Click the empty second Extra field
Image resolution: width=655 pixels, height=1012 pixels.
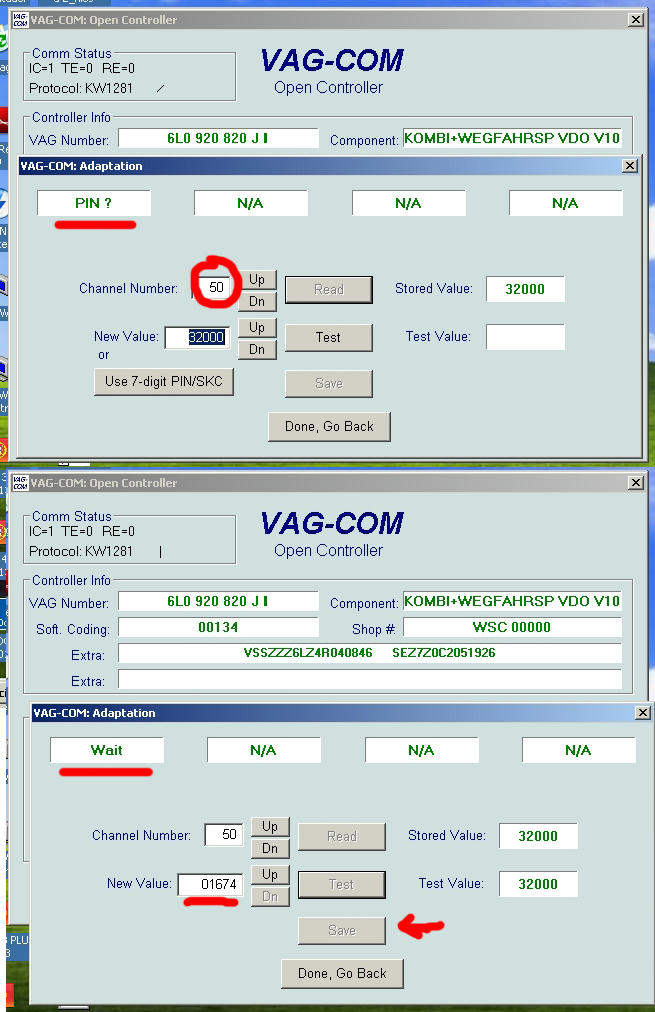pos(370,679)
